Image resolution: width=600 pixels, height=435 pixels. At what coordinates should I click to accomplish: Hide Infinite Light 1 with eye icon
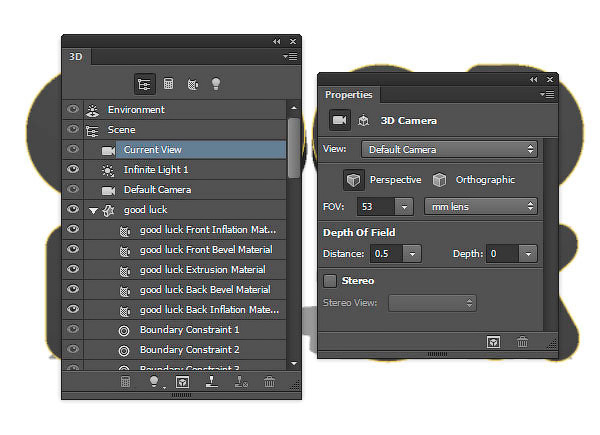point(73,169)
